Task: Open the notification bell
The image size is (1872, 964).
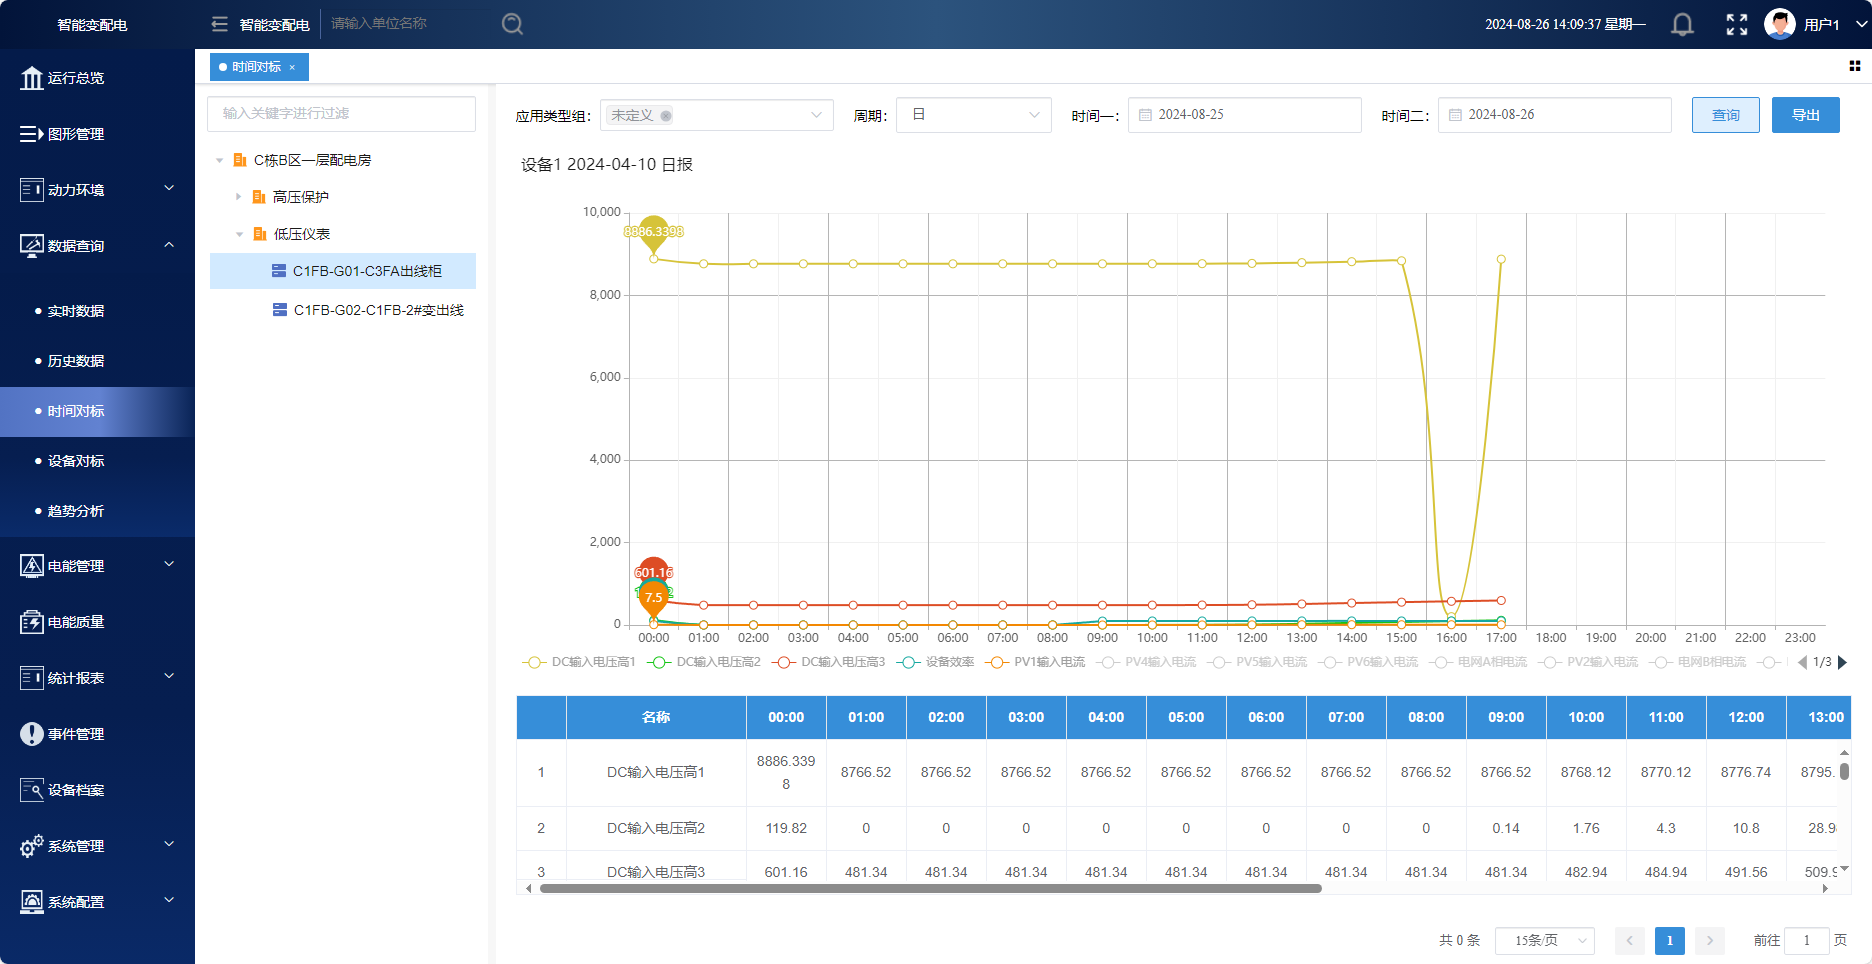Action: 1682,24
